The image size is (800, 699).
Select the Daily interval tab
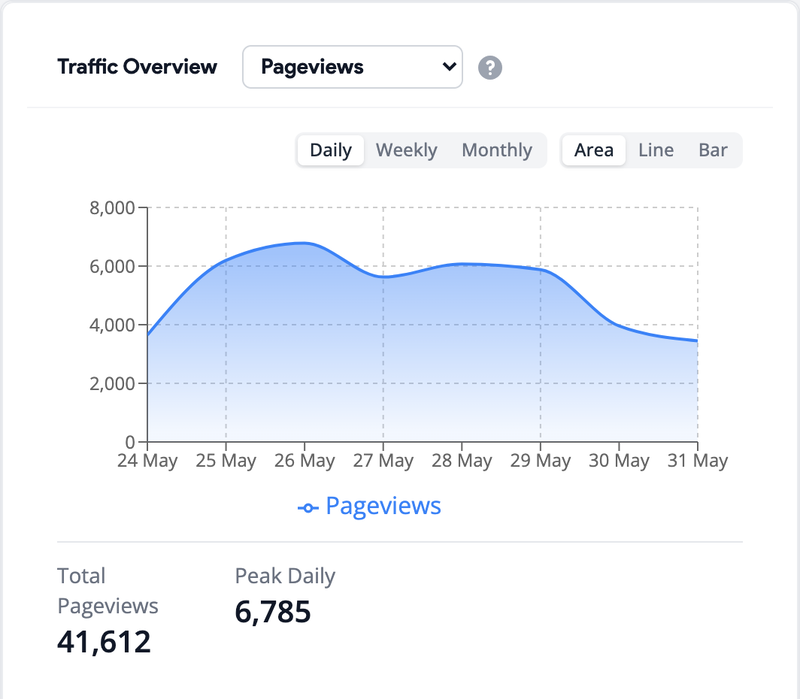click(x=331, y=150)
